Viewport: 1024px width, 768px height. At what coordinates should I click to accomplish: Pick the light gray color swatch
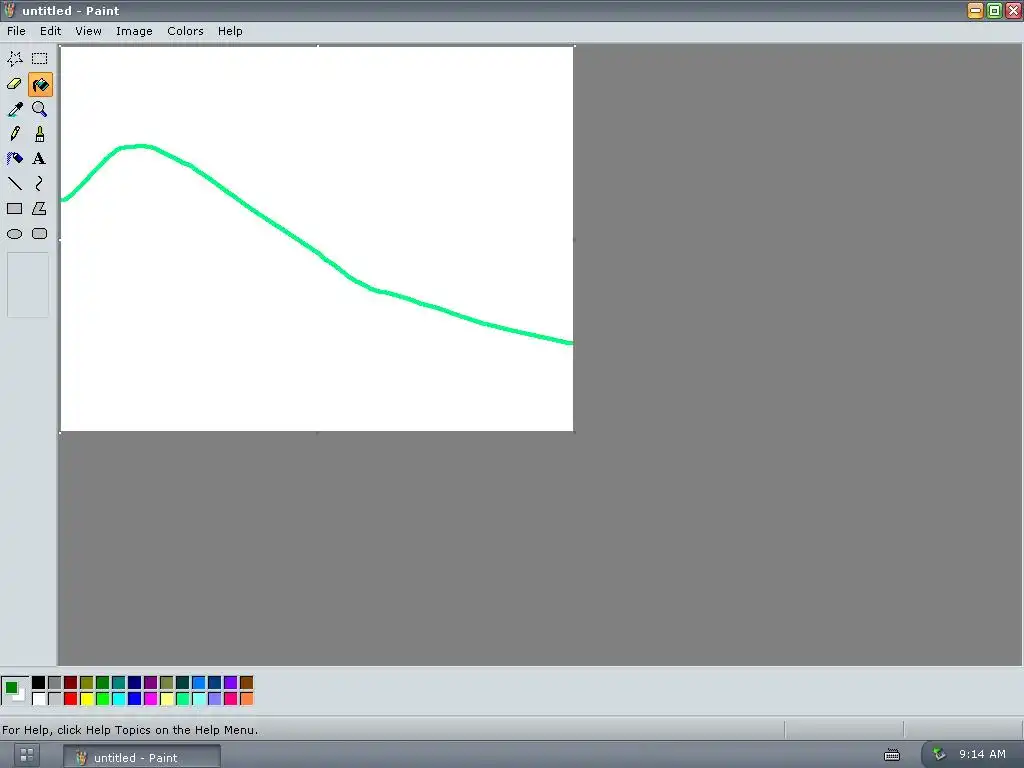pyautogui.click(x=54, y=699)
